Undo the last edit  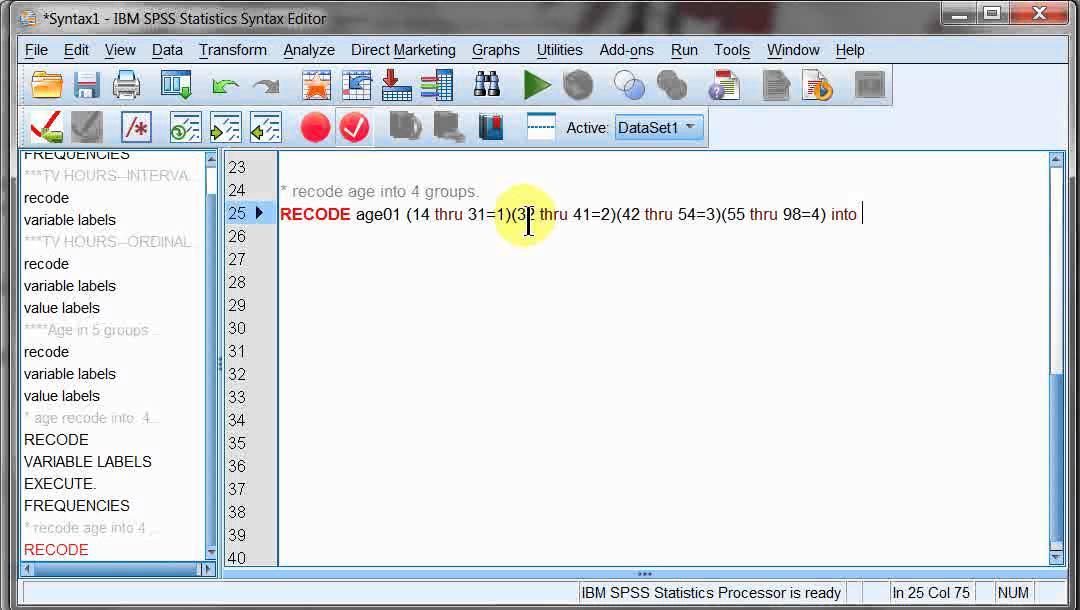(225, 86)
